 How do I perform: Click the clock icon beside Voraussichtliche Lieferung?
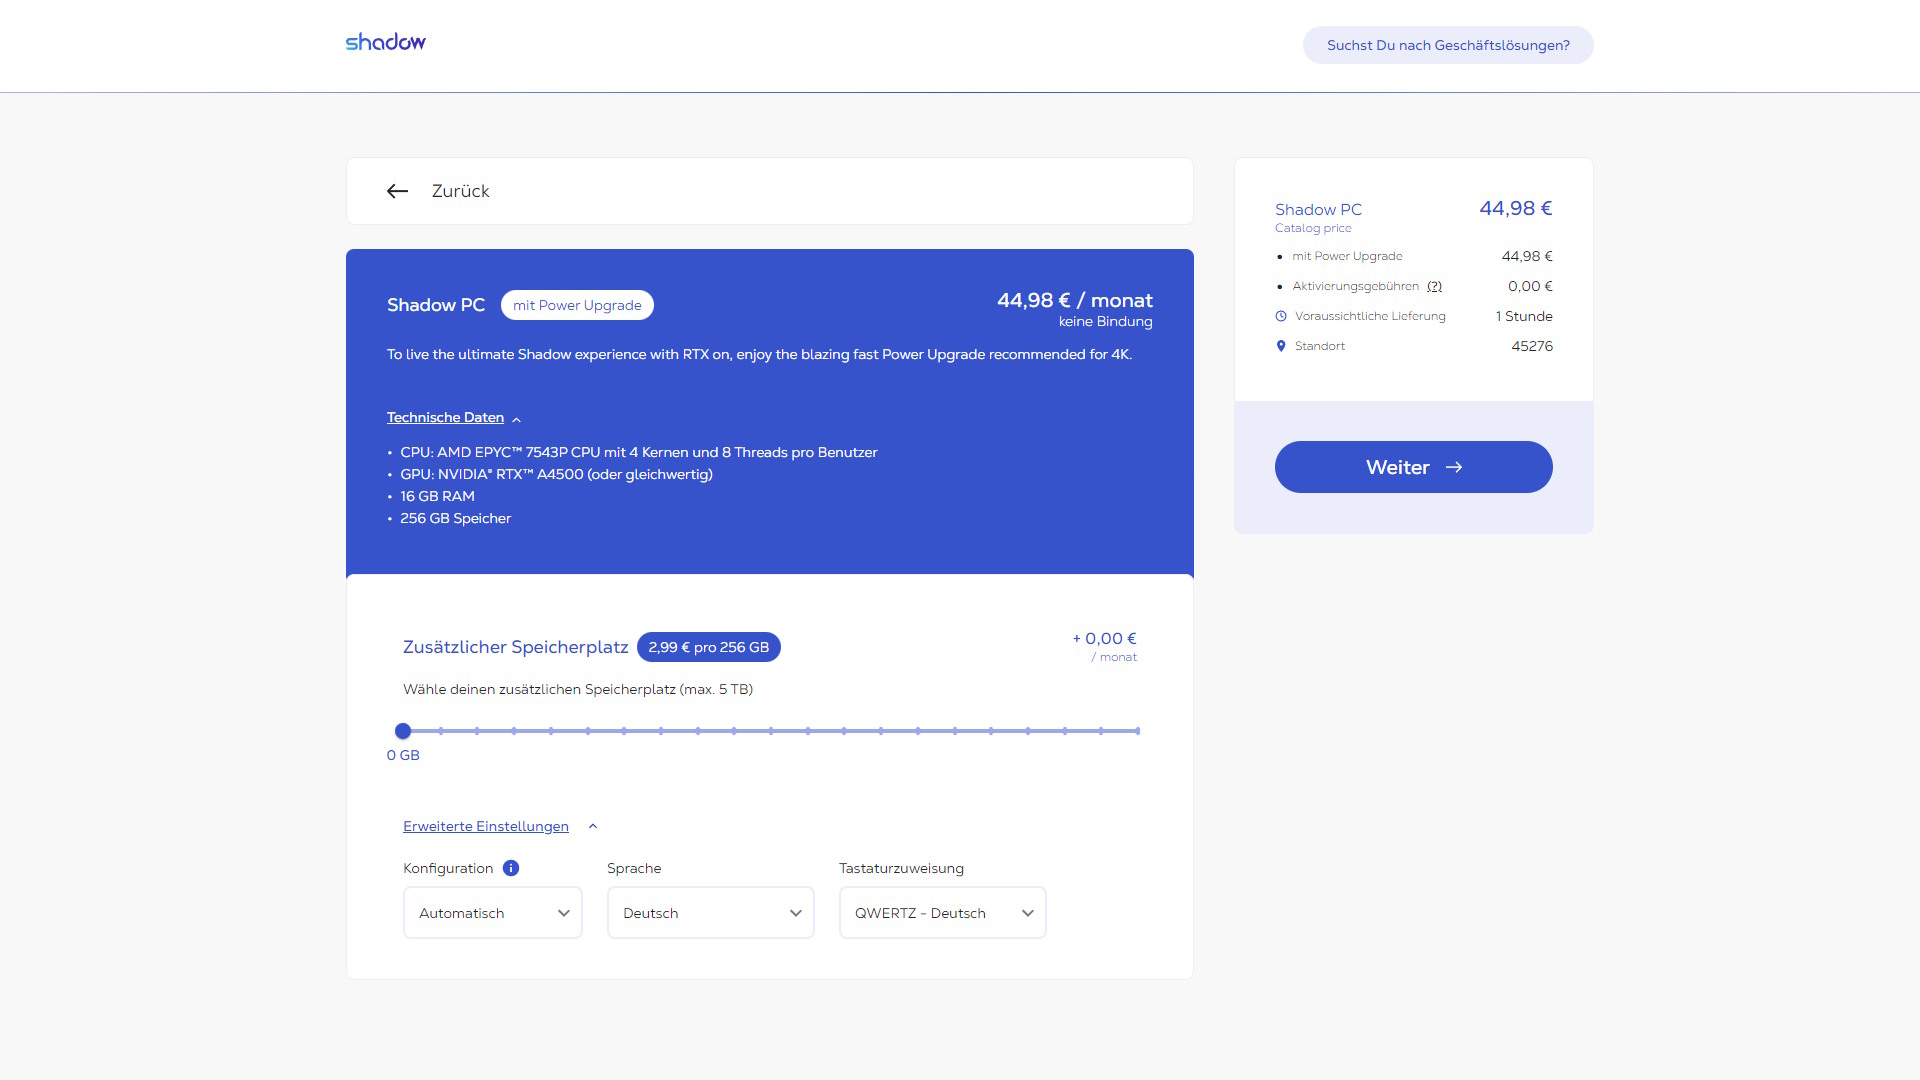(1281, 316)
